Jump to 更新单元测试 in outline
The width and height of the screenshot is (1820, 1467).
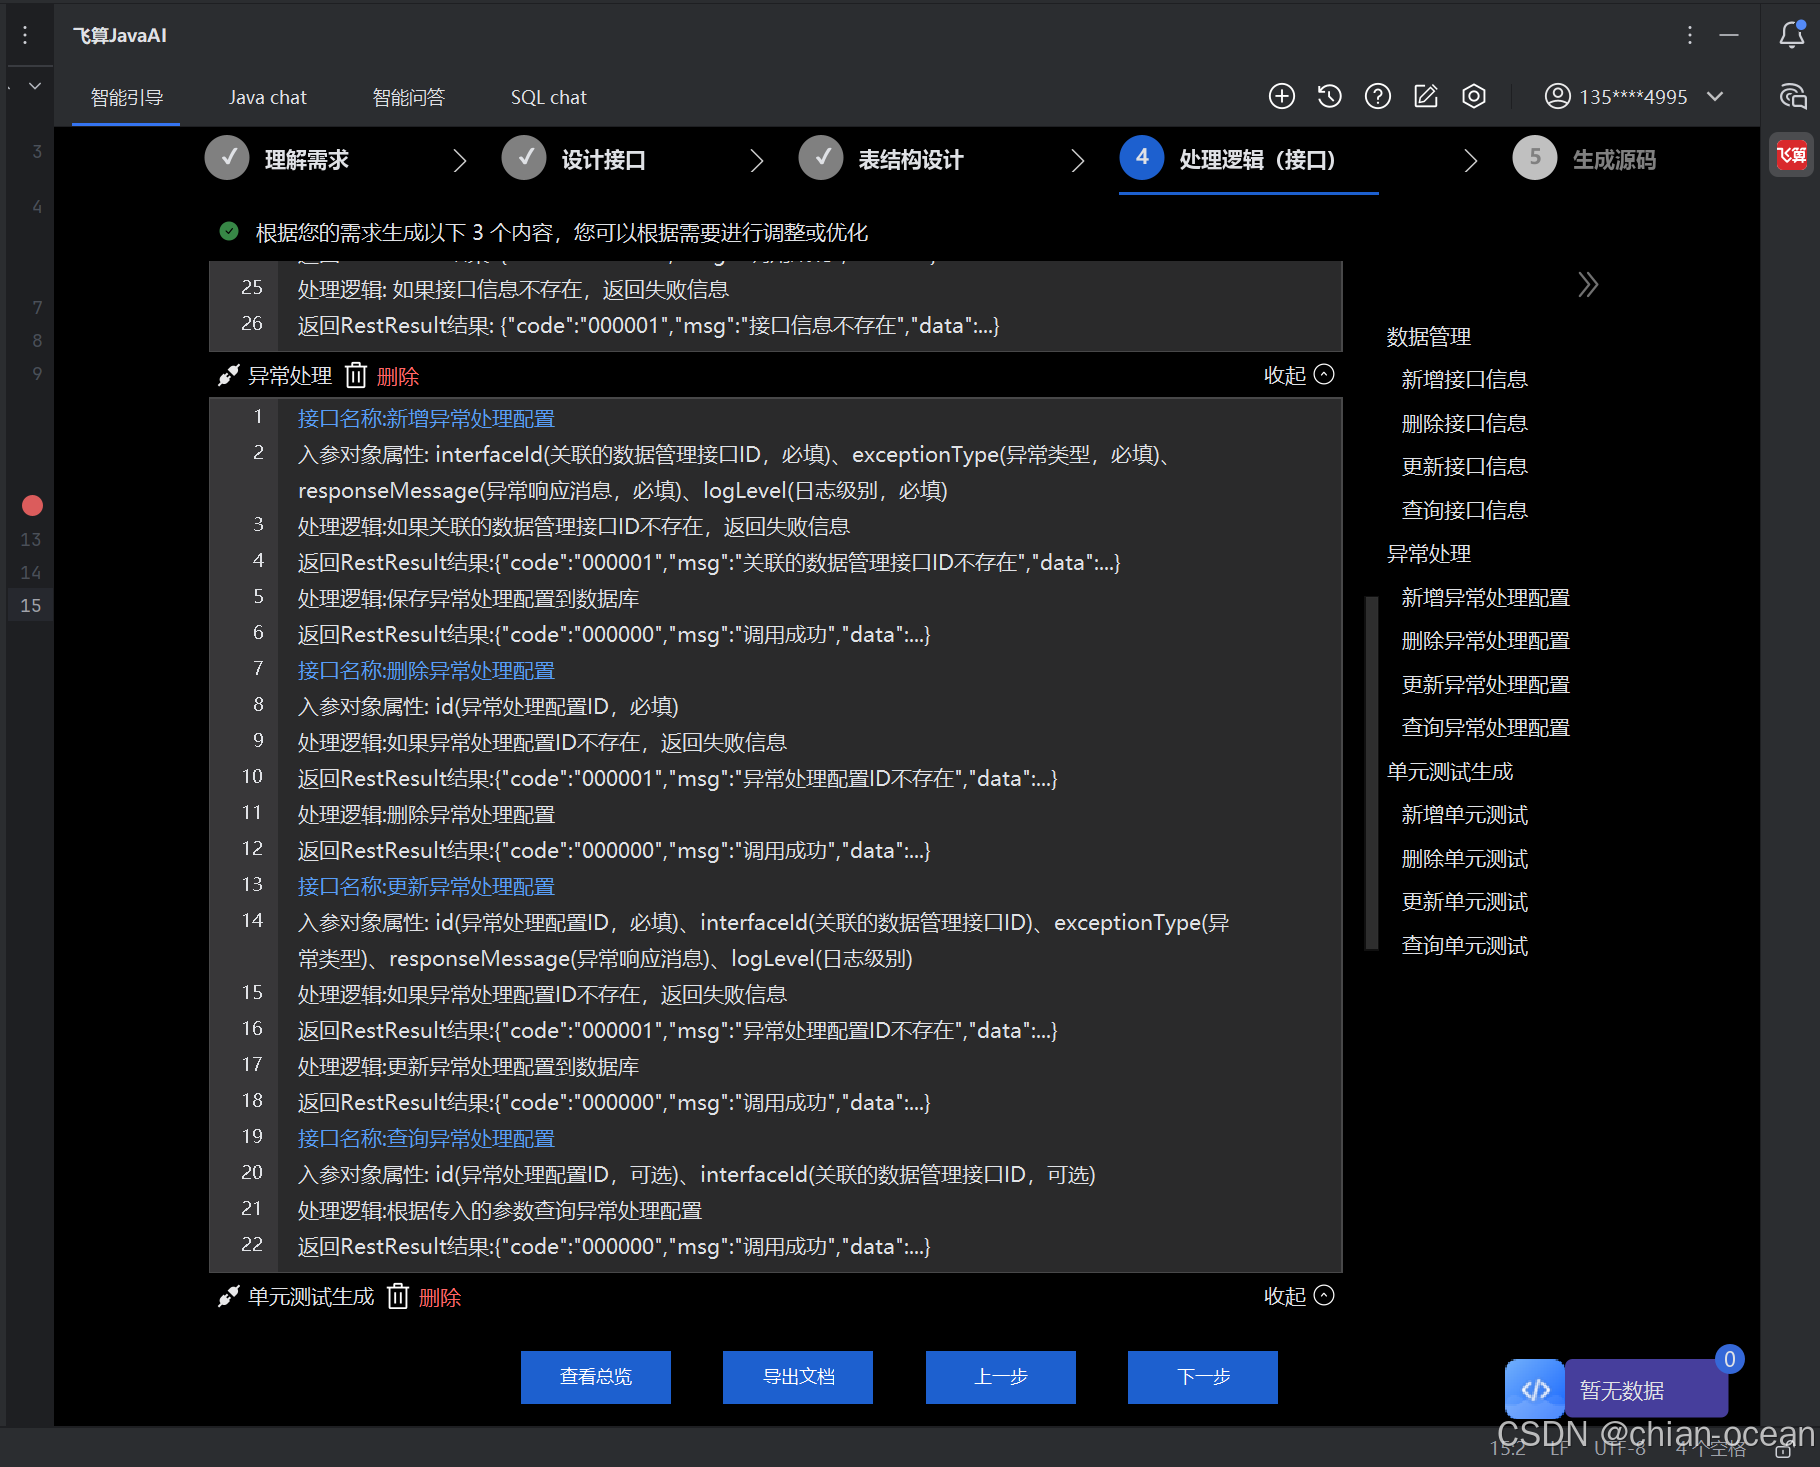(x=1464, y=902)
